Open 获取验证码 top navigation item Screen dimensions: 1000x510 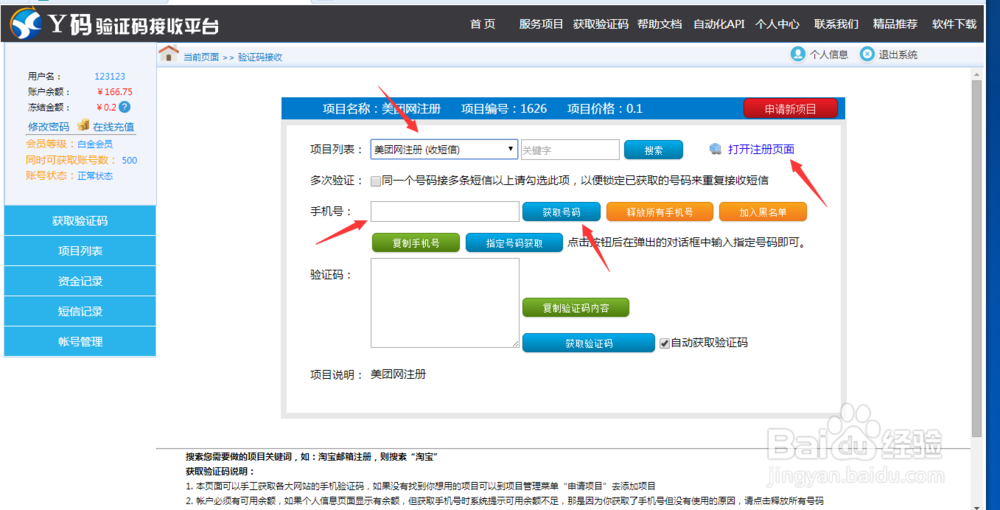coord(602,24)
